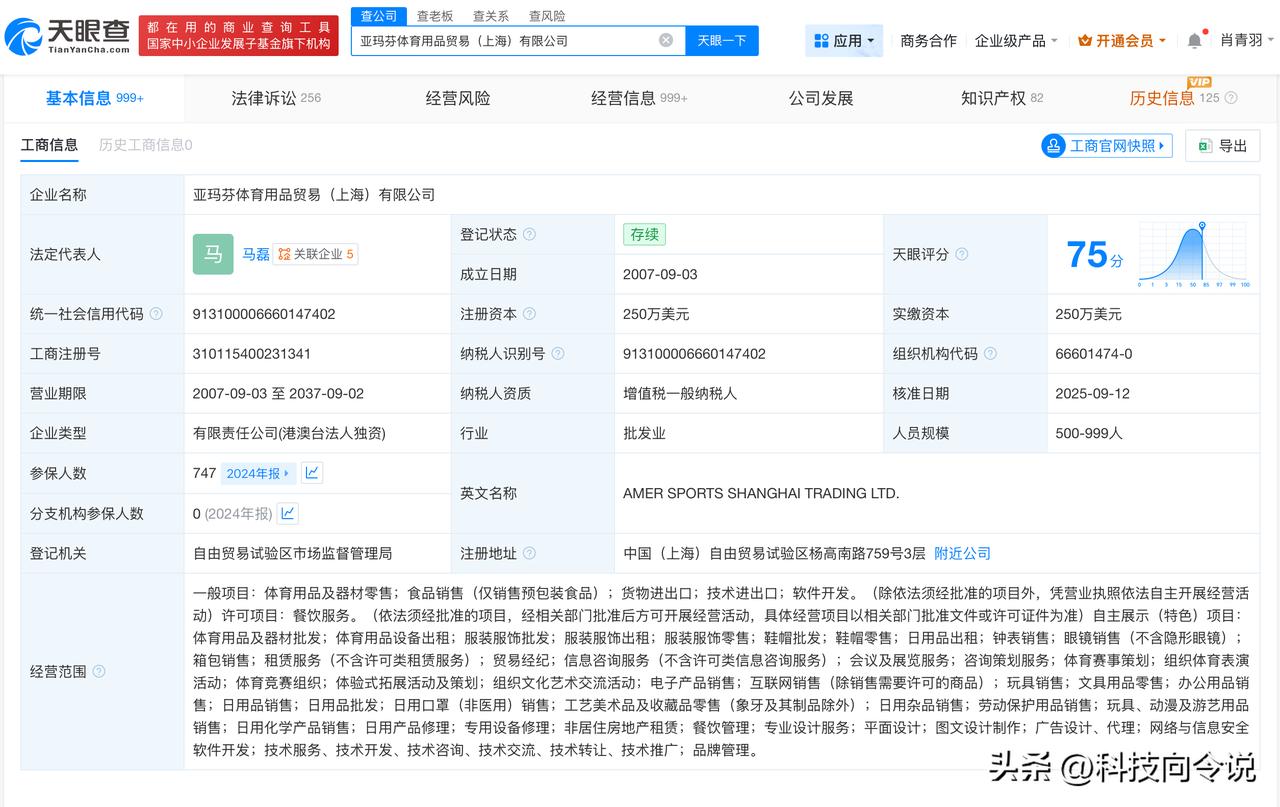The height and width of the screenshot is (807, 1280).
Task: Click the taxpayer qualification 增值税一般纳税人
Action: (680, 394)
